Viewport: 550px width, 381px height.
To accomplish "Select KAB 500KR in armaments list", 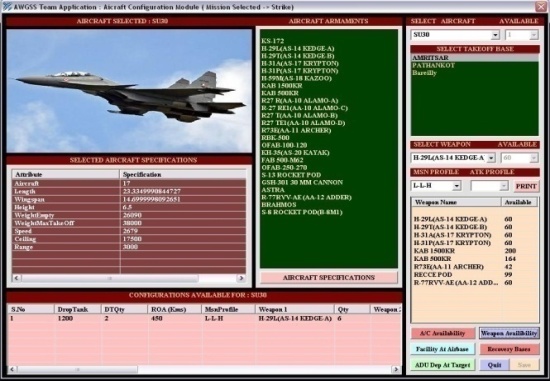I will (280, 93).
